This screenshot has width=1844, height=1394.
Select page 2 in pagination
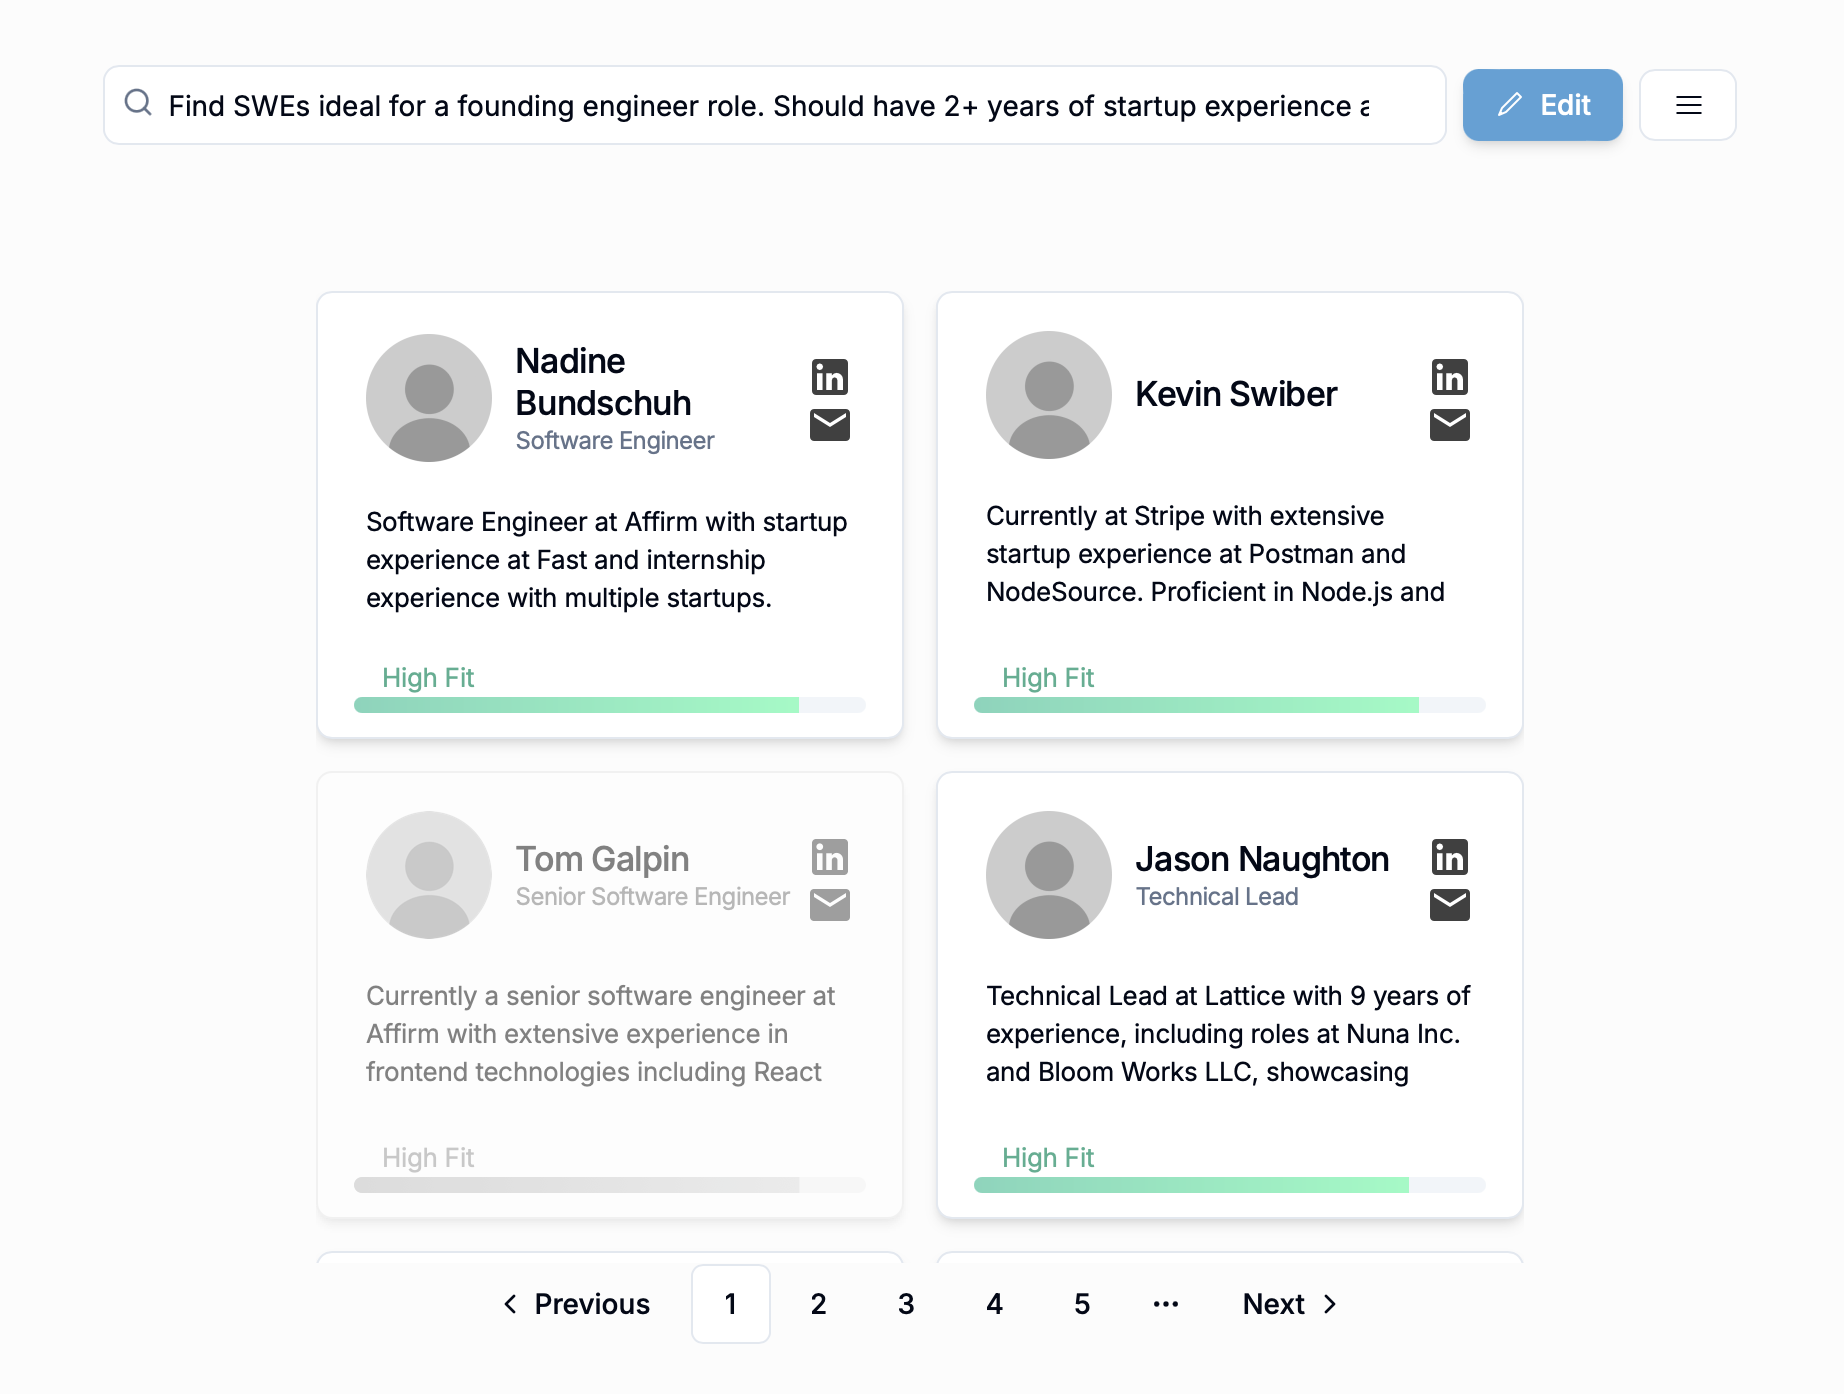(818, 1304)
